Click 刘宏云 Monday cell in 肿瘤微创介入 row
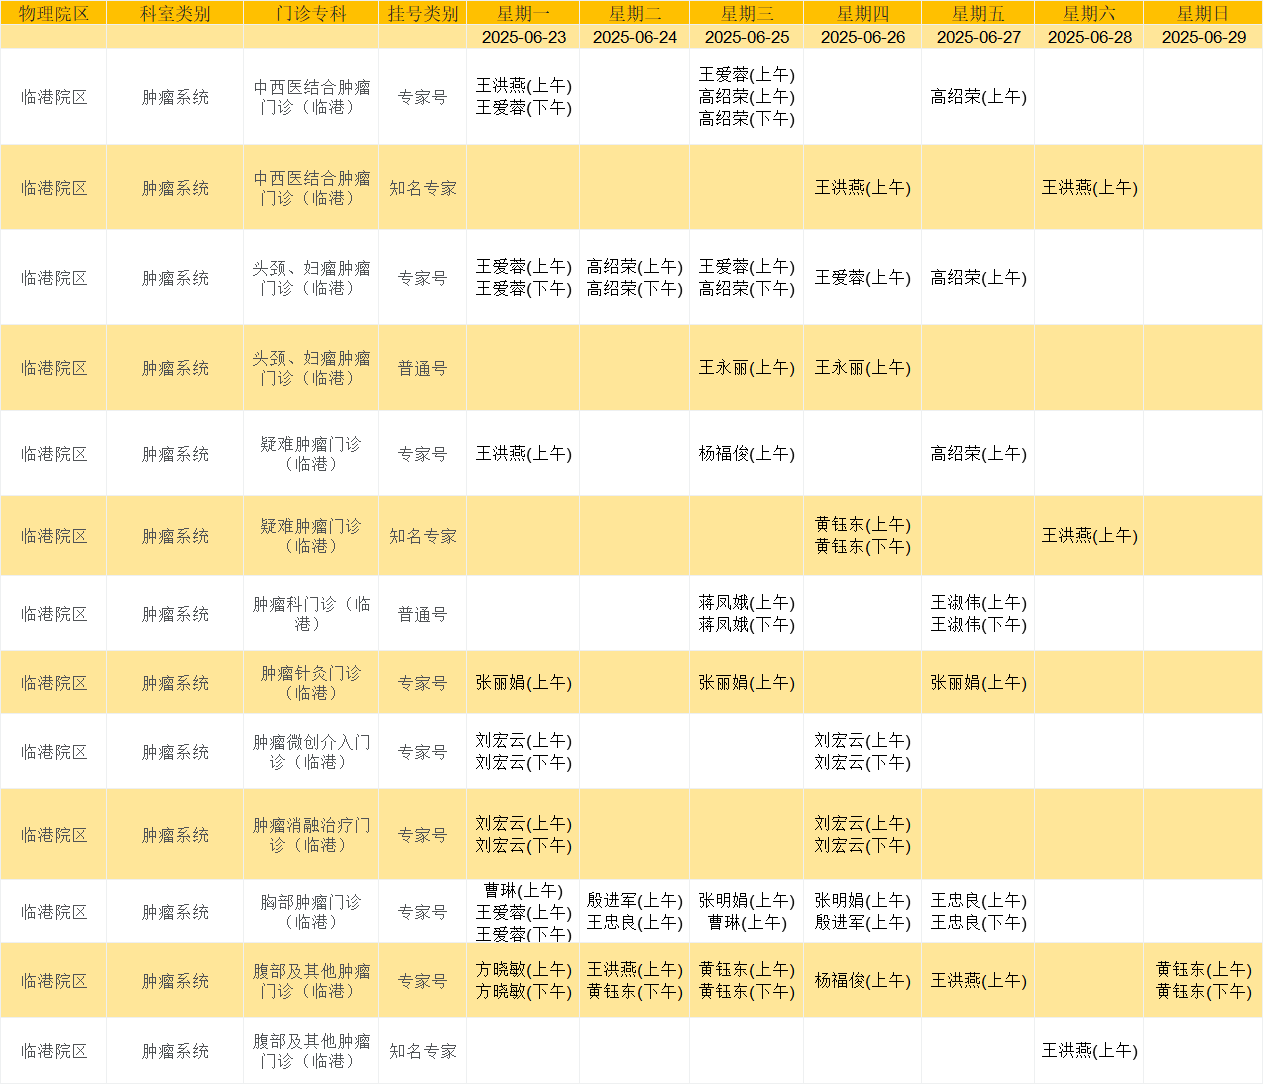 [x=523, y=752]
